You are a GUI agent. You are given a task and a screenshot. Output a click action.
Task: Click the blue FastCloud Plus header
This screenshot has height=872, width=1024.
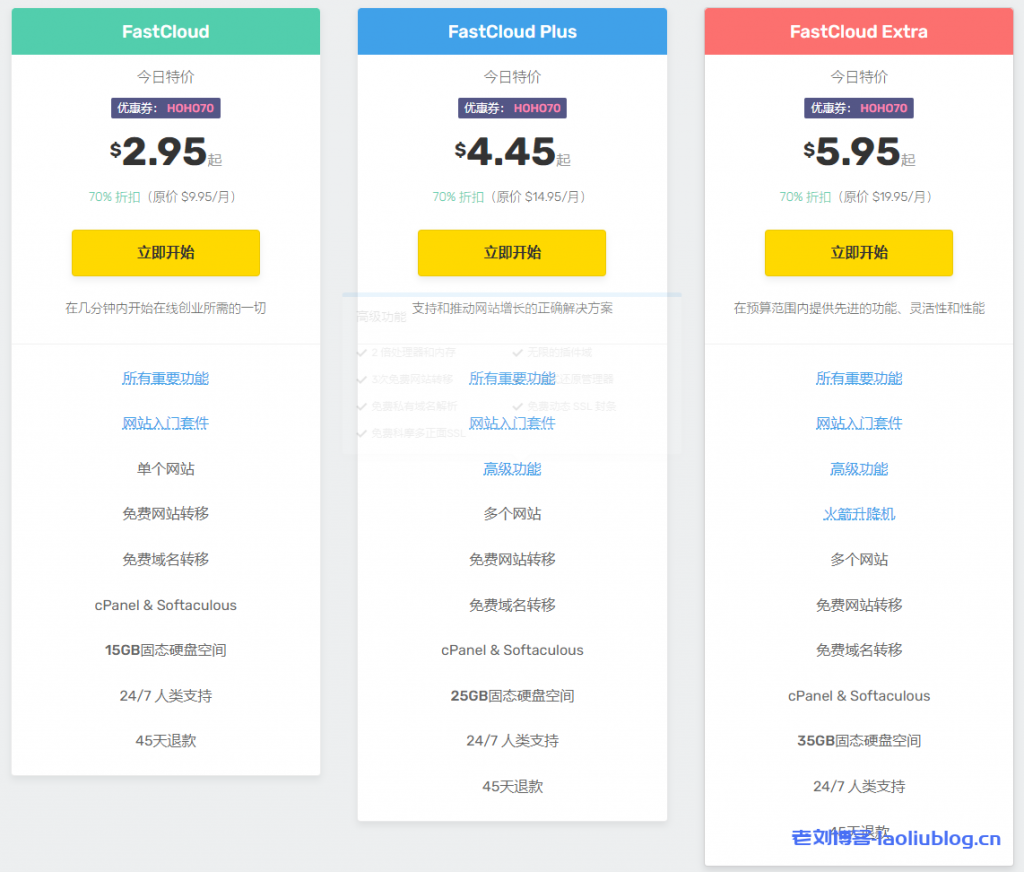[512, 32]
